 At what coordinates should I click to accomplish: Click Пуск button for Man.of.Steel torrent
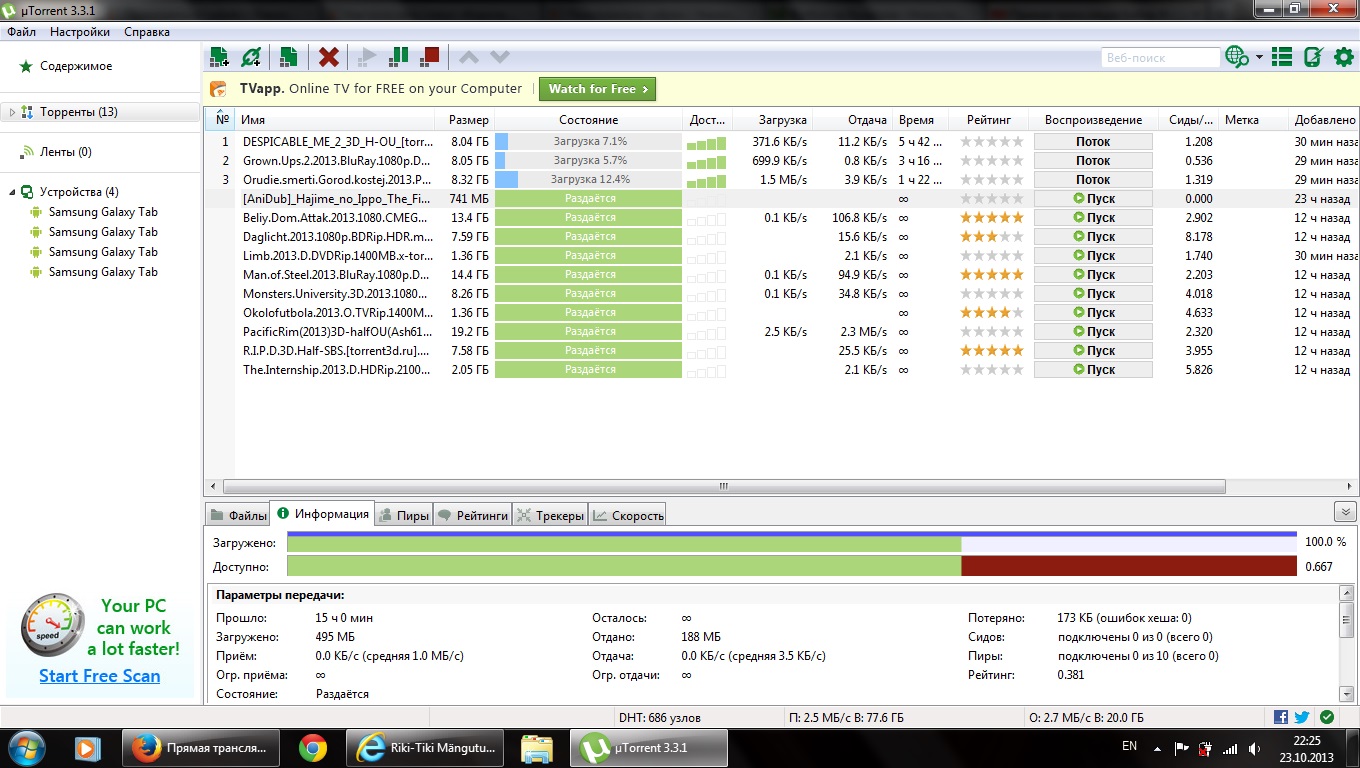coord(1093,275)
